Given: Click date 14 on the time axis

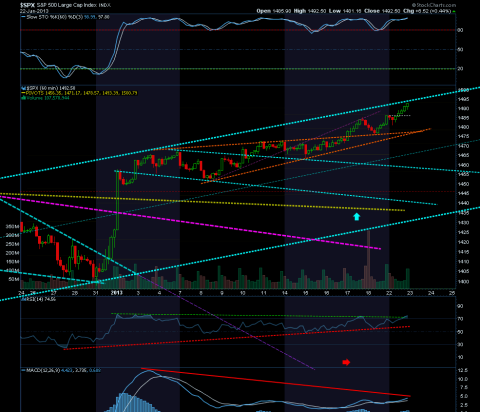Looking at the screenshot, I should click(285, 293).
